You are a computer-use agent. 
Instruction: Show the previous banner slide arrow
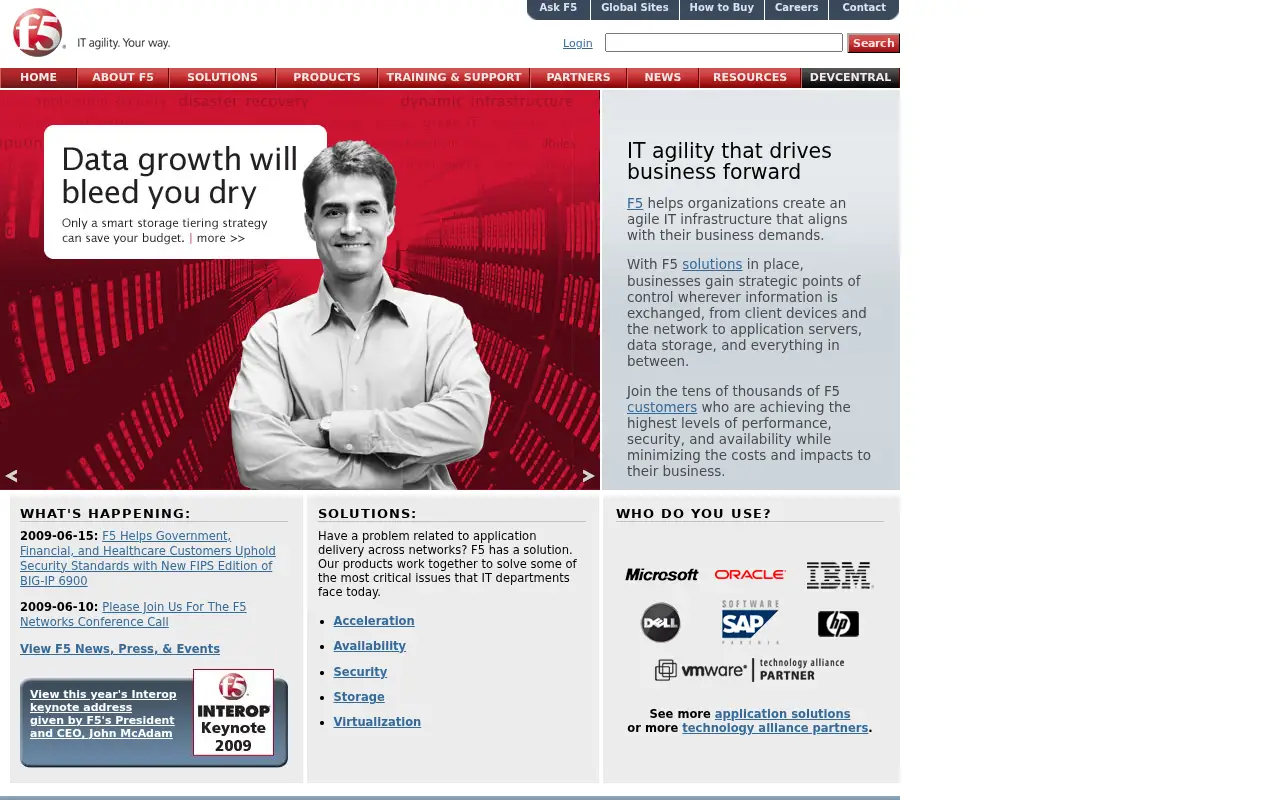12,476
